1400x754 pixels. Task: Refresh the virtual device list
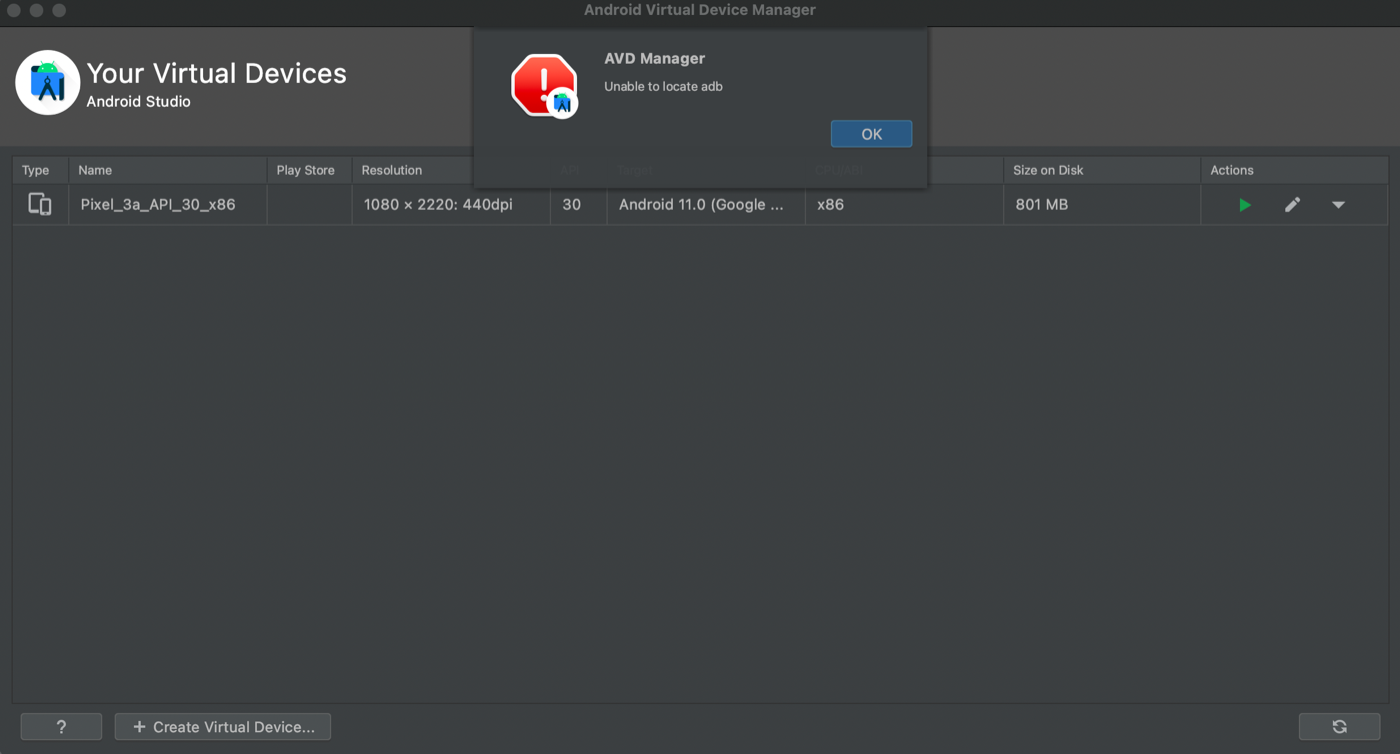point(1339,727)
